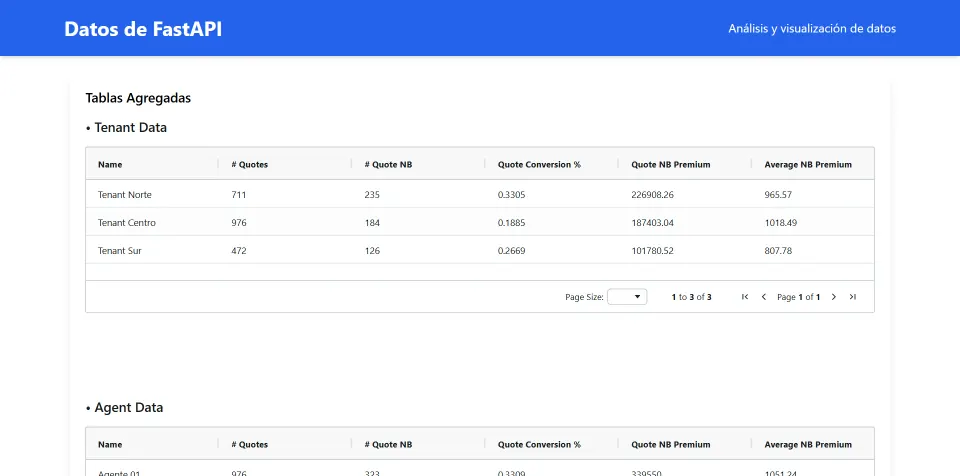Jump to last page of Tenant Data
Screen dimensions: 960x476
pos(852,297)
